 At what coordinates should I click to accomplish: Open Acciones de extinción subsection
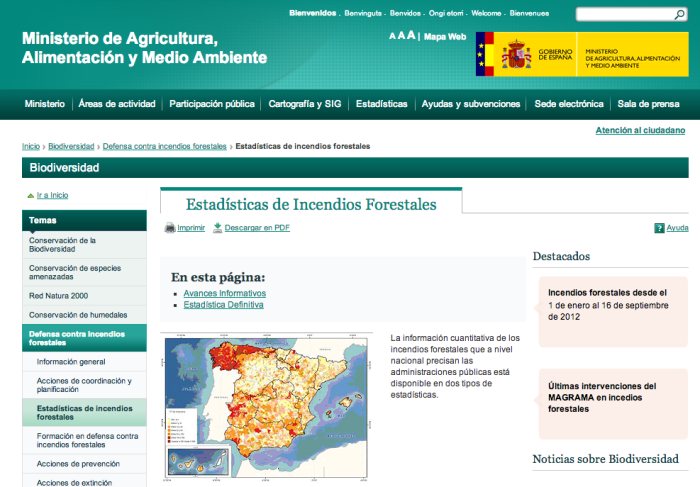[84, 482]
